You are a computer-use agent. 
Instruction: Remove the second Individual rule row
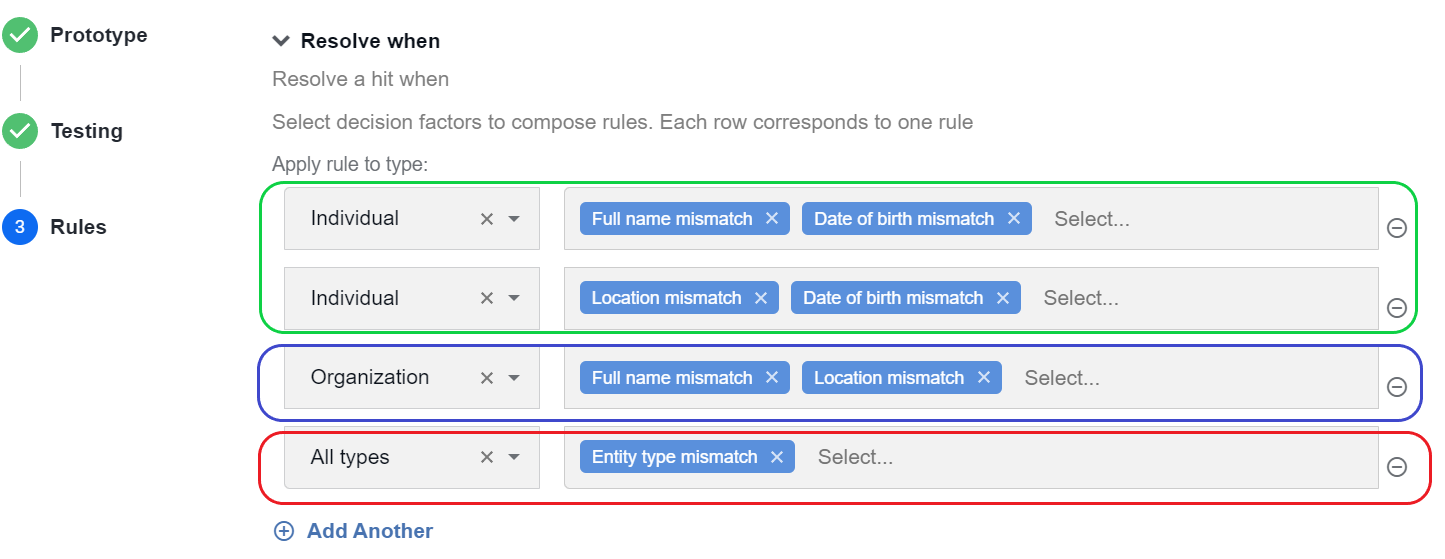click(x=1397, y=308)
